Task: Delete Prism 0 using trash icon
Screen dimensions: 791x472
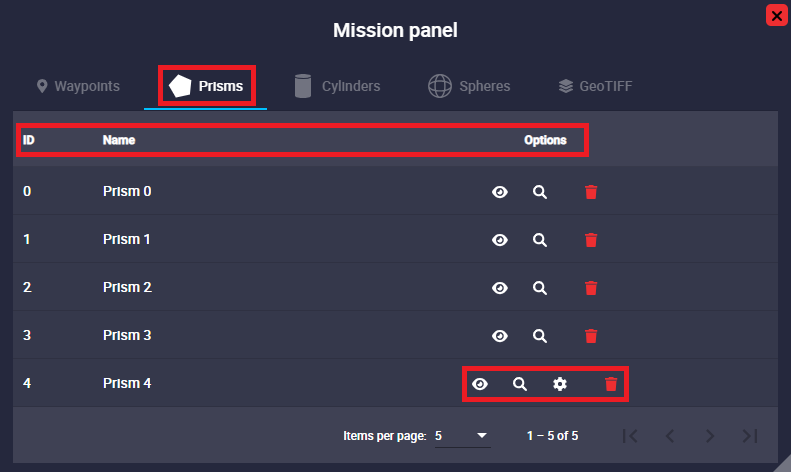Action: coord(591,192)
